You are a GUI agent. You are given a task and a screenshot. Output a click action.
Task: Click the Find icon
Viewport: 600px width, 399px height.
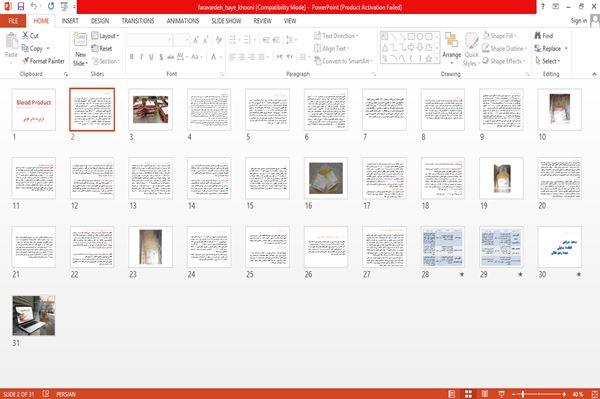pos(538,36)
